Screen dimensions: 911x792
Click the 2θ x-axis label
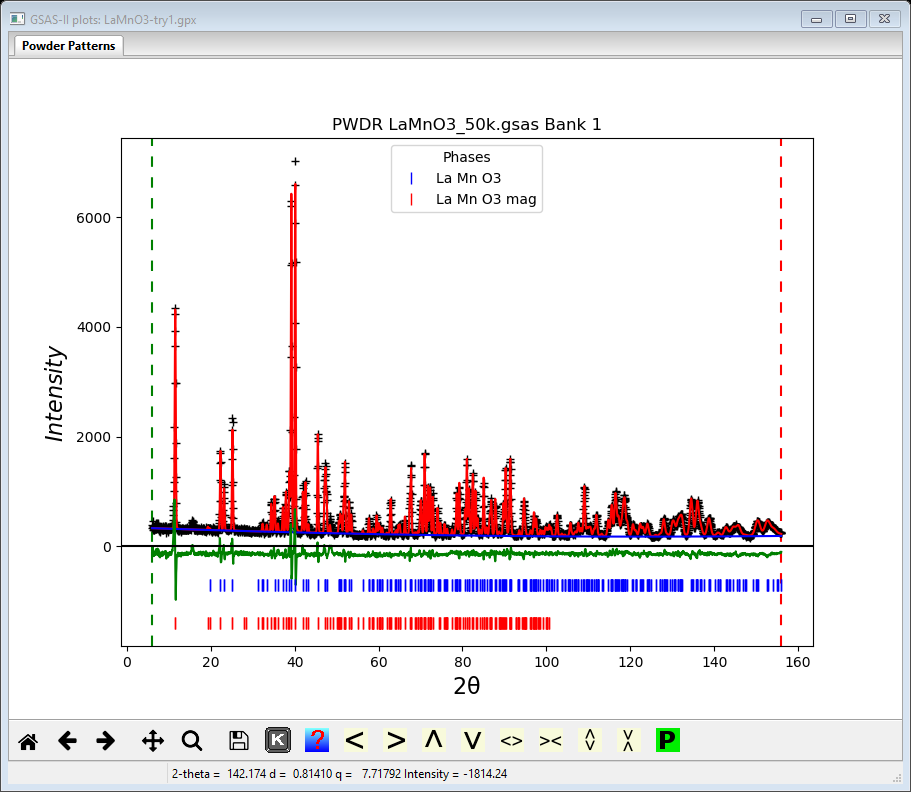coord(467,686)
